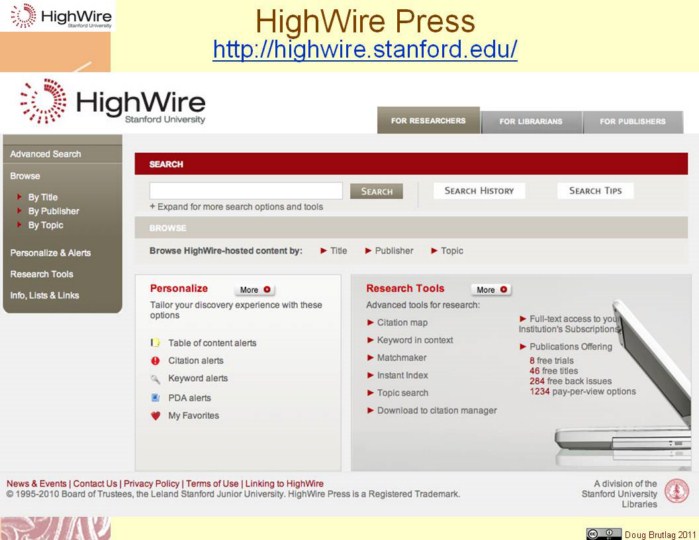The width and height of the screenshot is (699, 540).
Task: Expand more search options and tools
Action: point(236,207)
